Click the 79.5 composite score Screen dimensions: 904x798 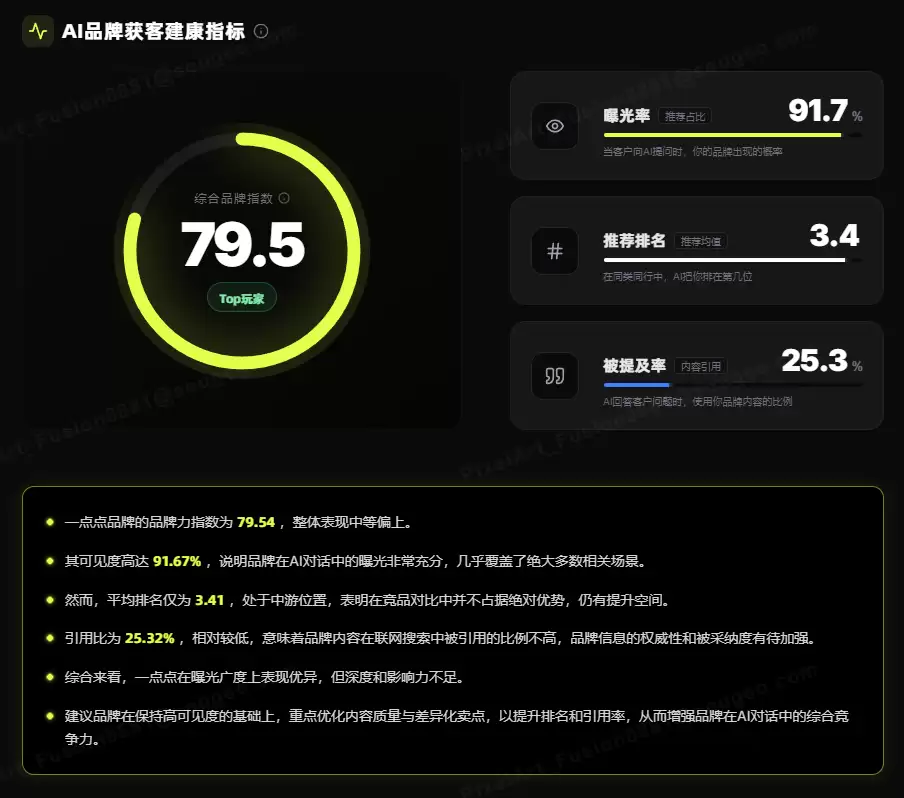tap(243, 245)
